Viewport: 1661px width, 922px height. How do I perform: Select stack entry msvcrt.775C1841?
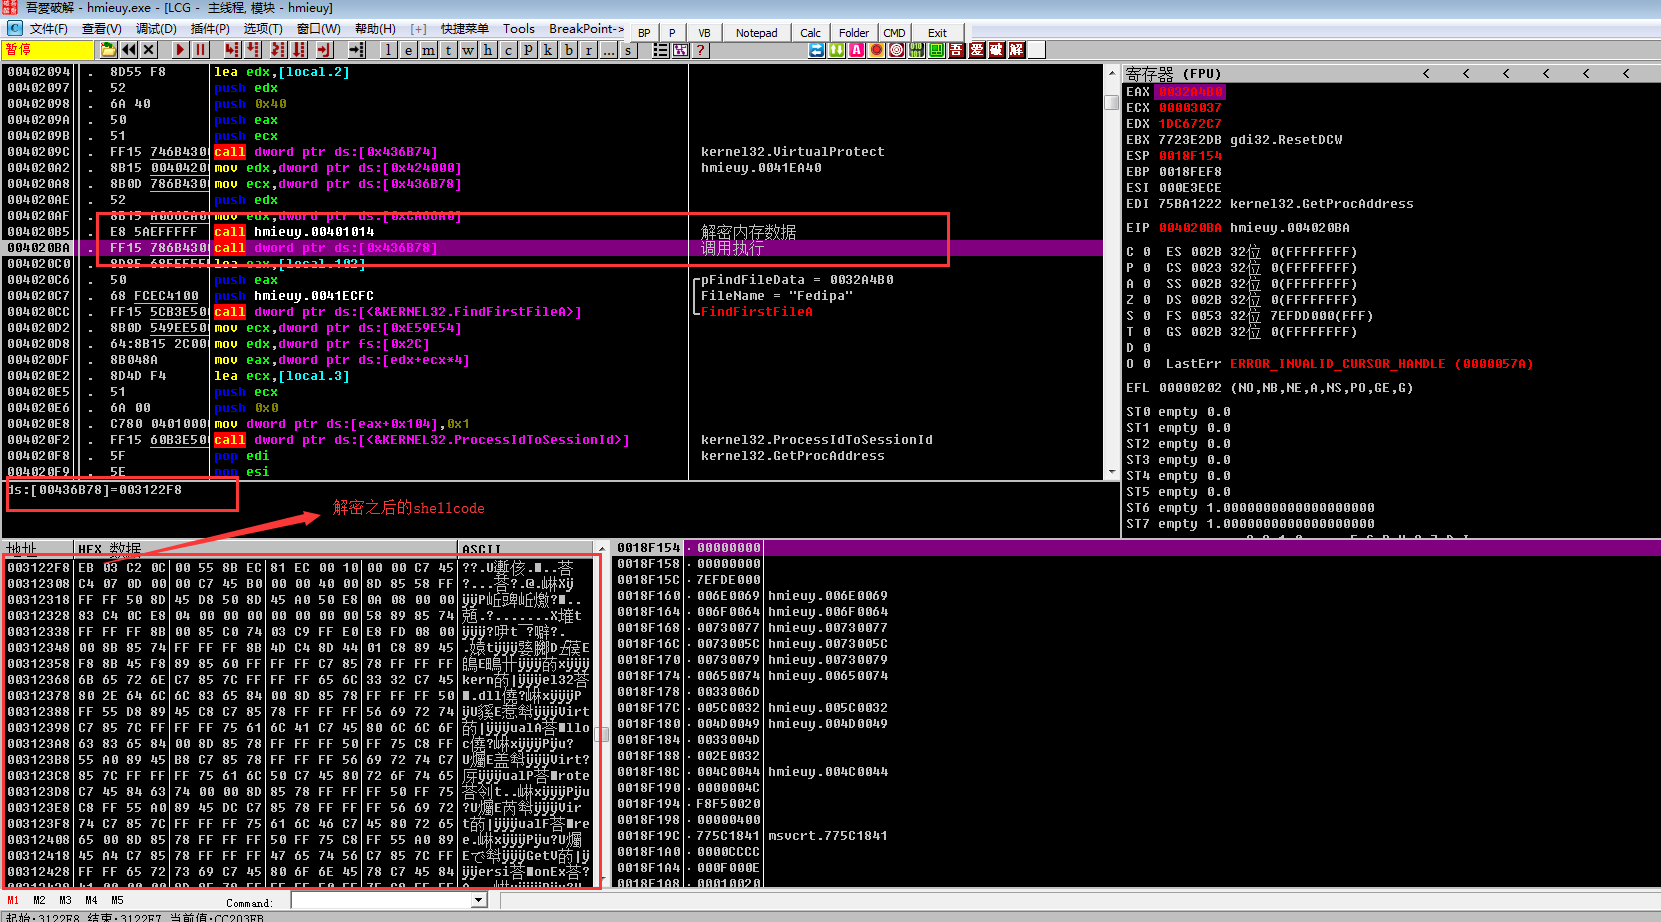(828, 836)
